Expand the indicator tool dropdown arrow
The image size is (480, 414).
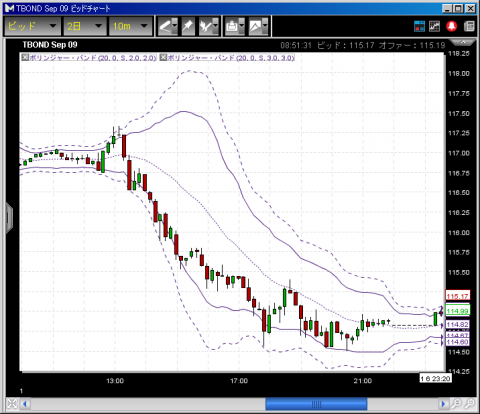(216, 26)
